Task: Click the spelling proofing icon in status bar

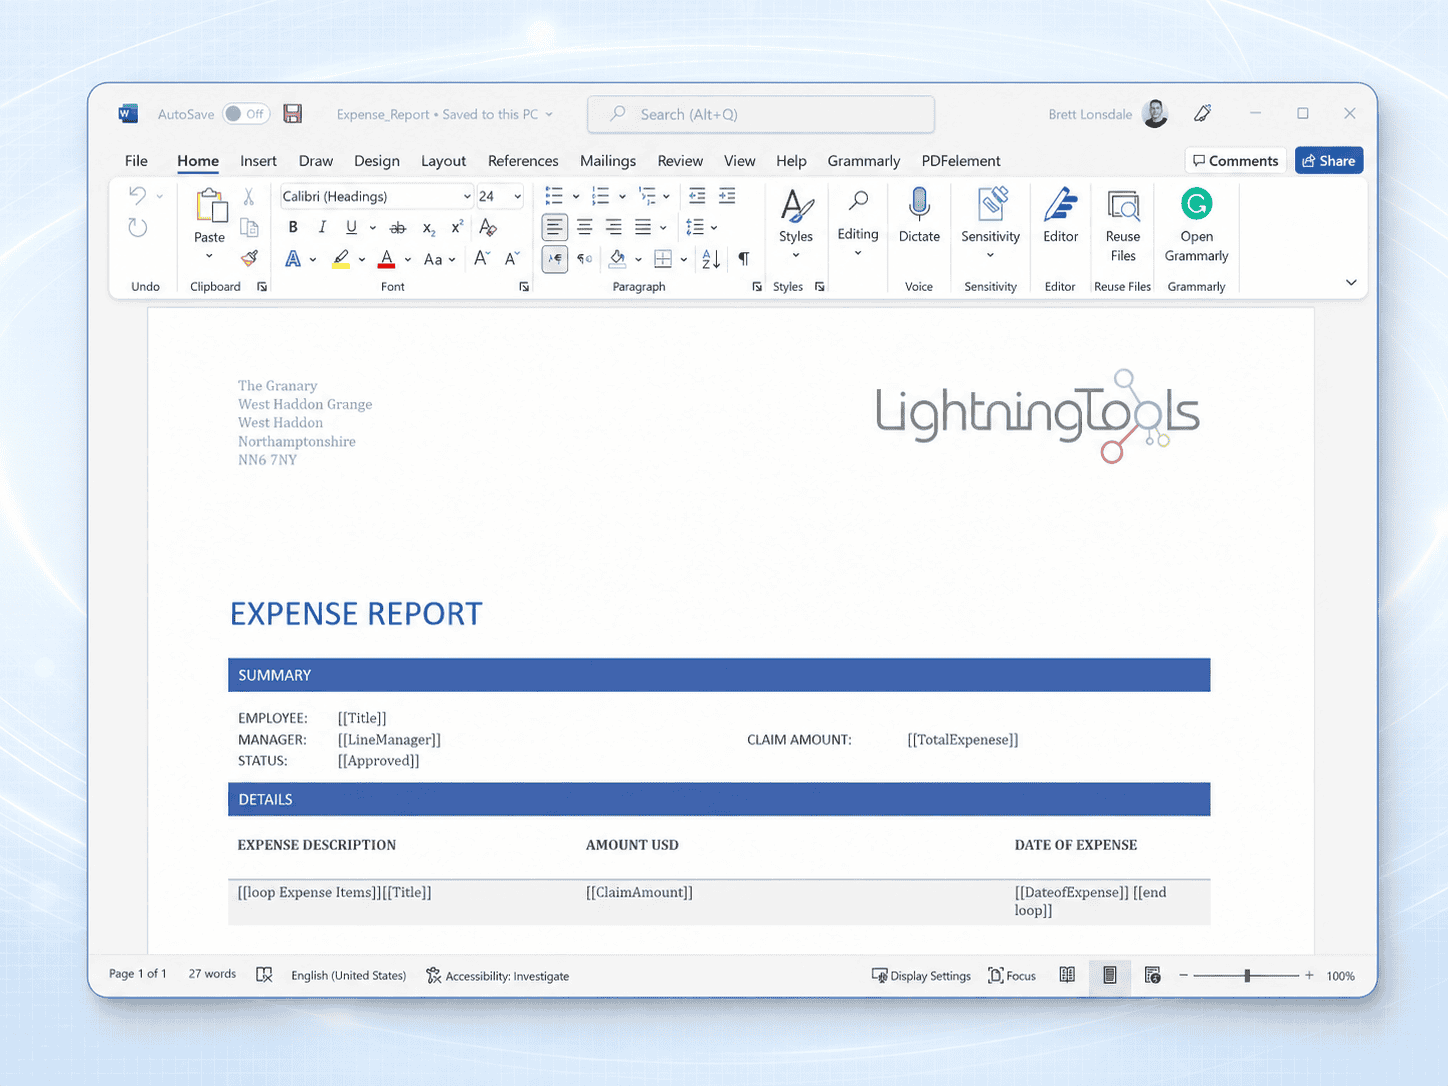Action: (264, 975)
